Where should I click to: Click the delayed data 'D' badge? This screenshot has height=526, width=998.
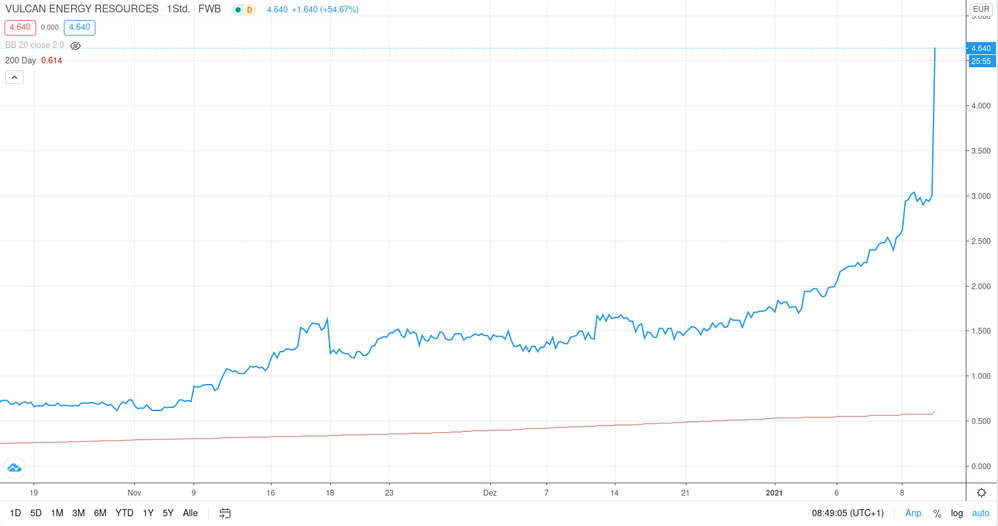click(x=249, y=10)
